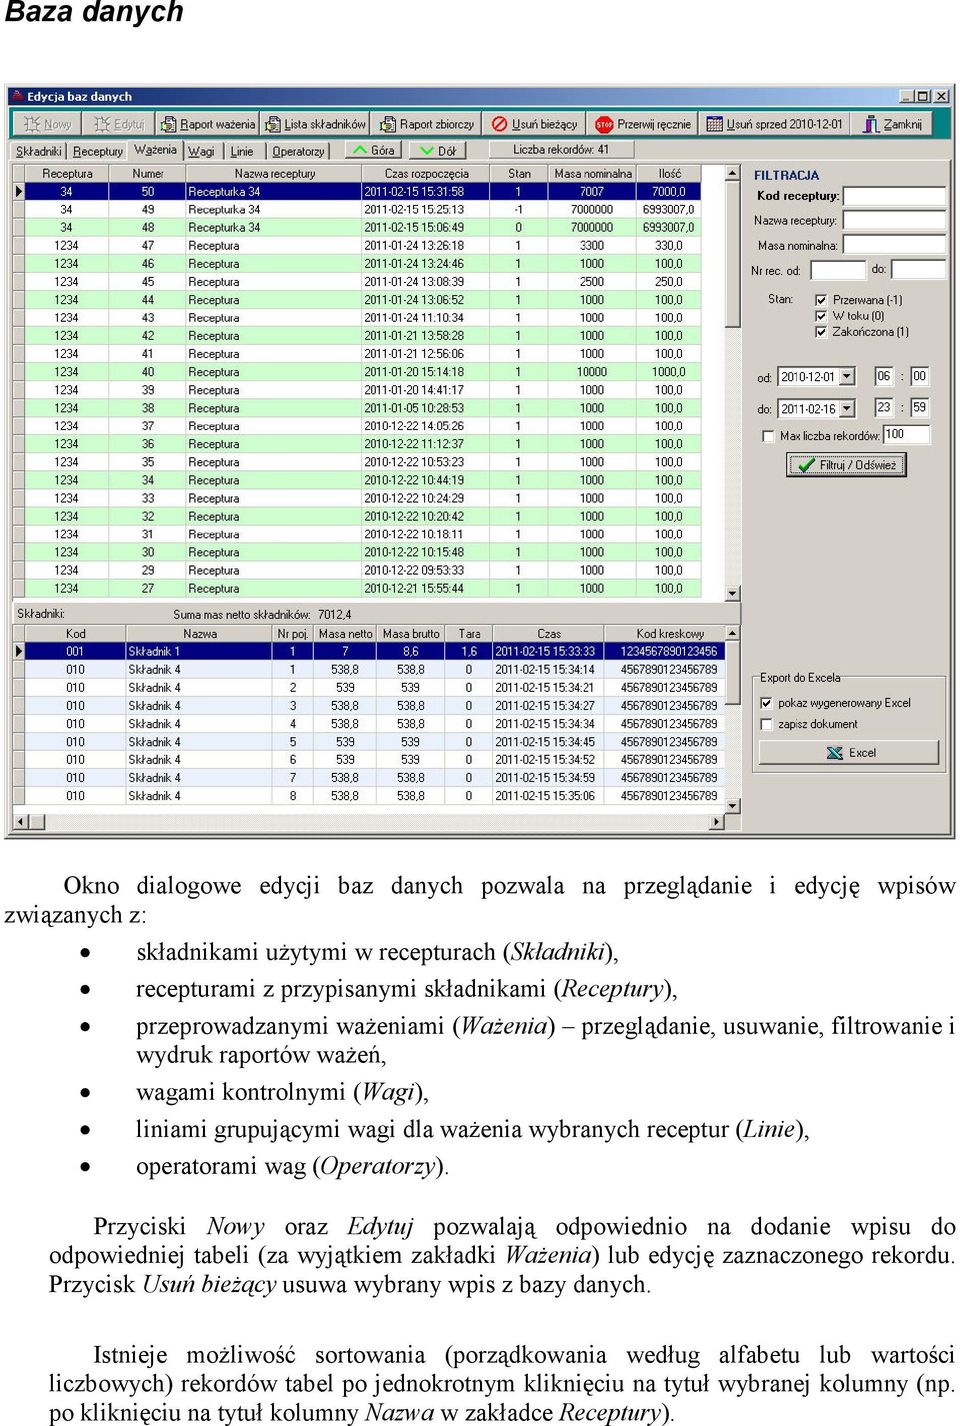Switch to the Operatorzy tab
960x1426 pixels.
pos(298,151)
